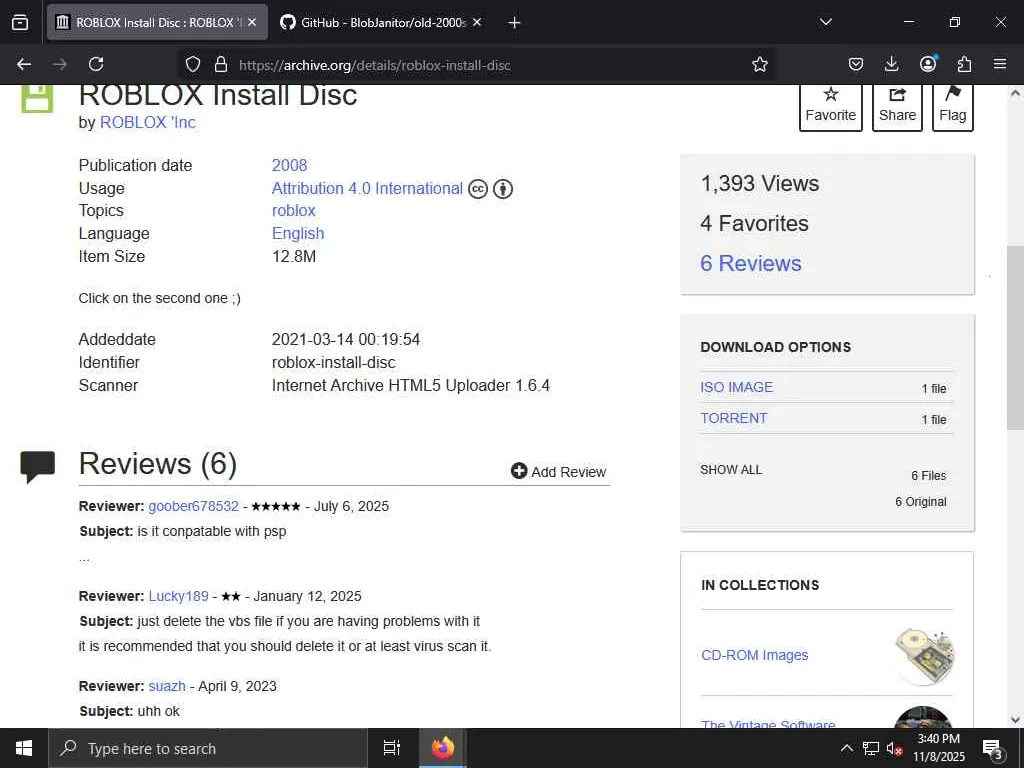Open the roblox topic link
The height and width of the screenshot is (768, 1024).
coord(293,210)
